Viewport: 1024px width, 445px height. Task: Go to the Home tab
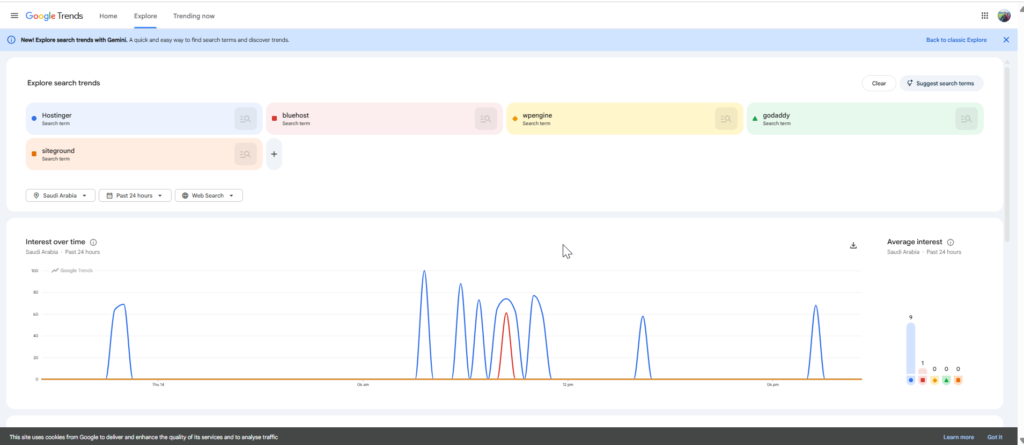coord(108,16)
